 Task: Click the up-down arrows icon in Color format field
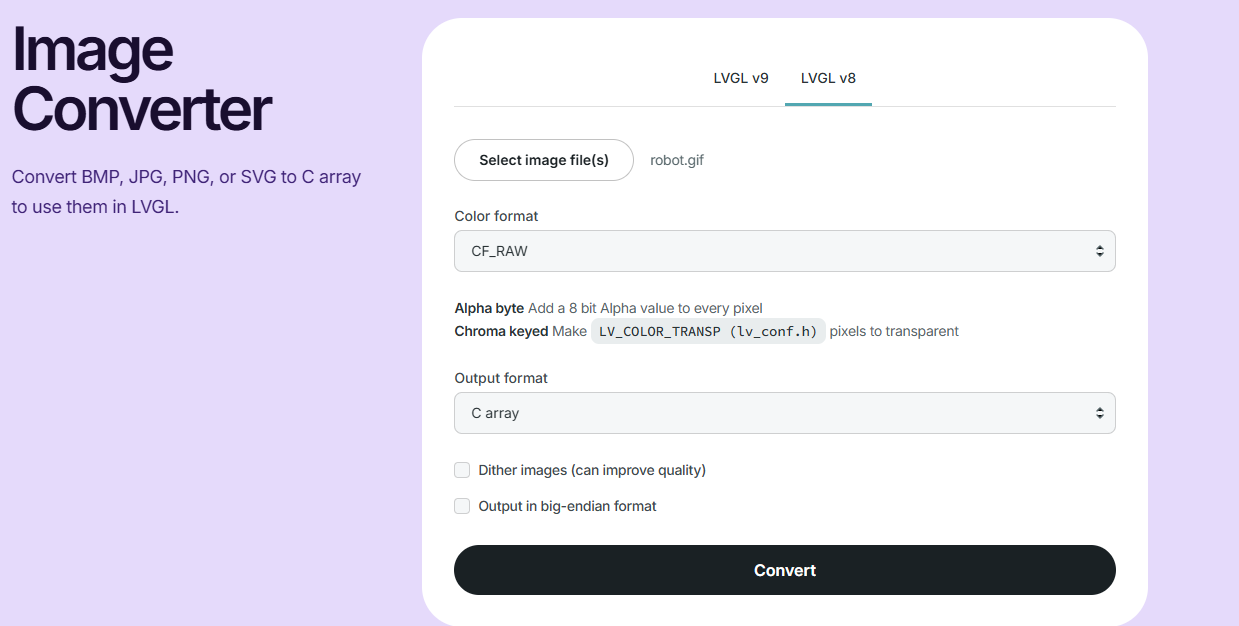click(1099, 251)
